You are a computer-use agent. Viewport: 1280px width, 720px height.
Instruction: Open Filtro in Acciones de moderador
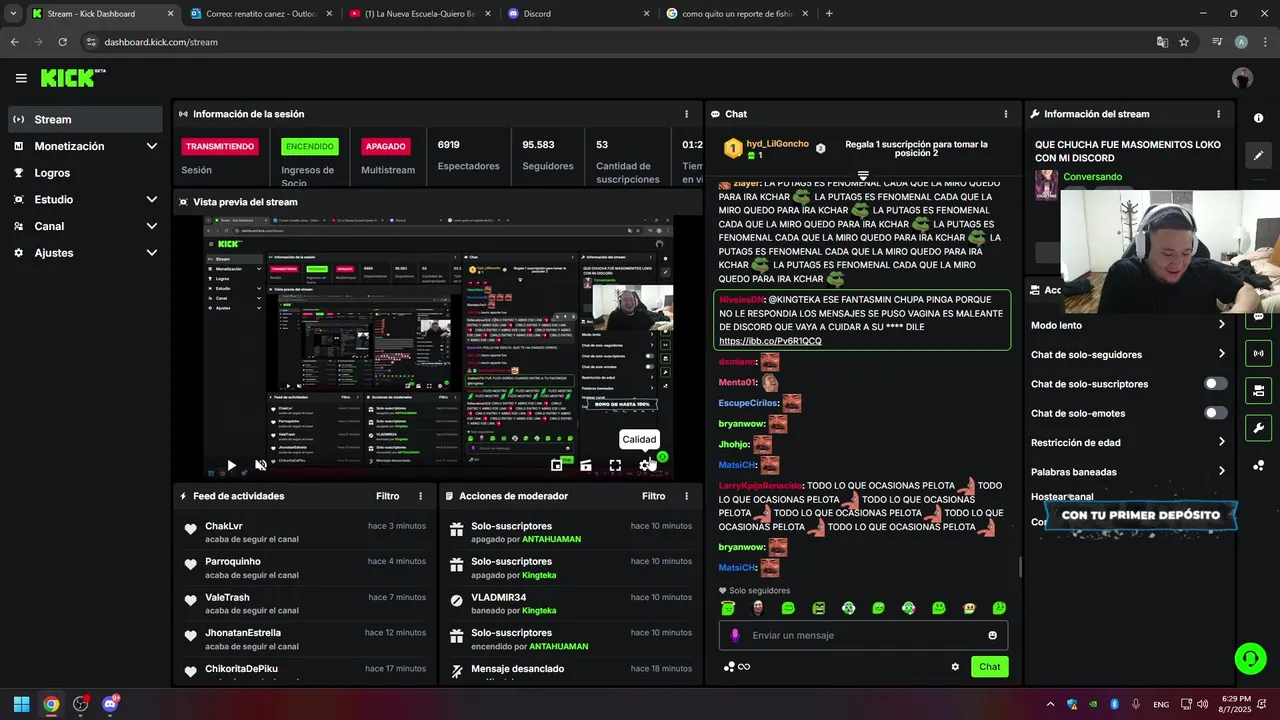(653, 496)
